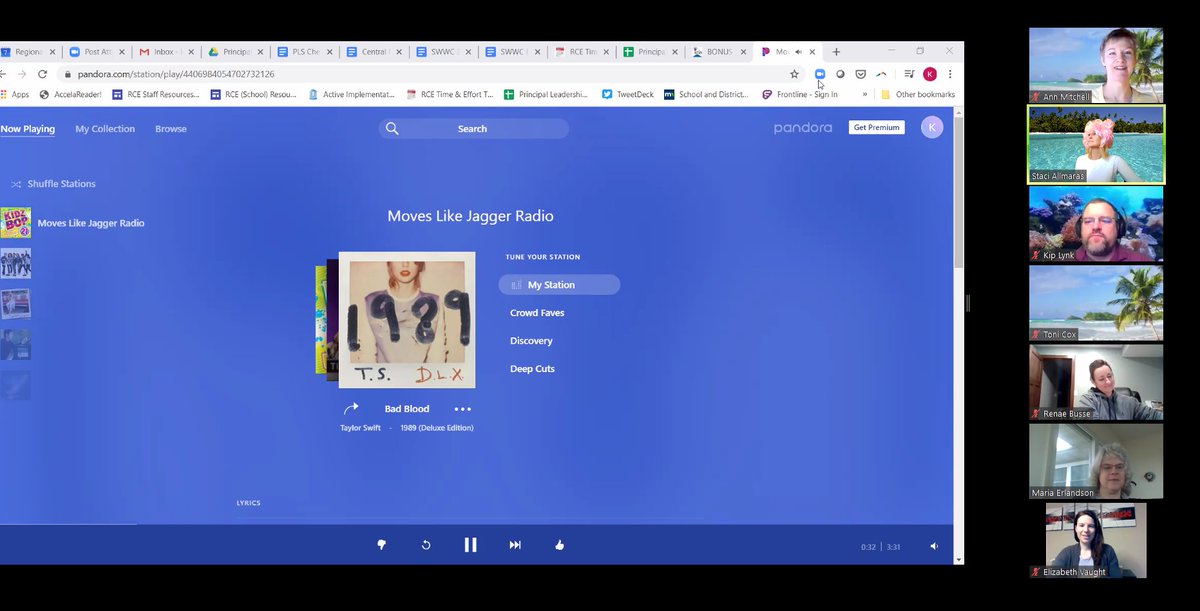Open the Taylor Swift artist link

click(358, 427)
